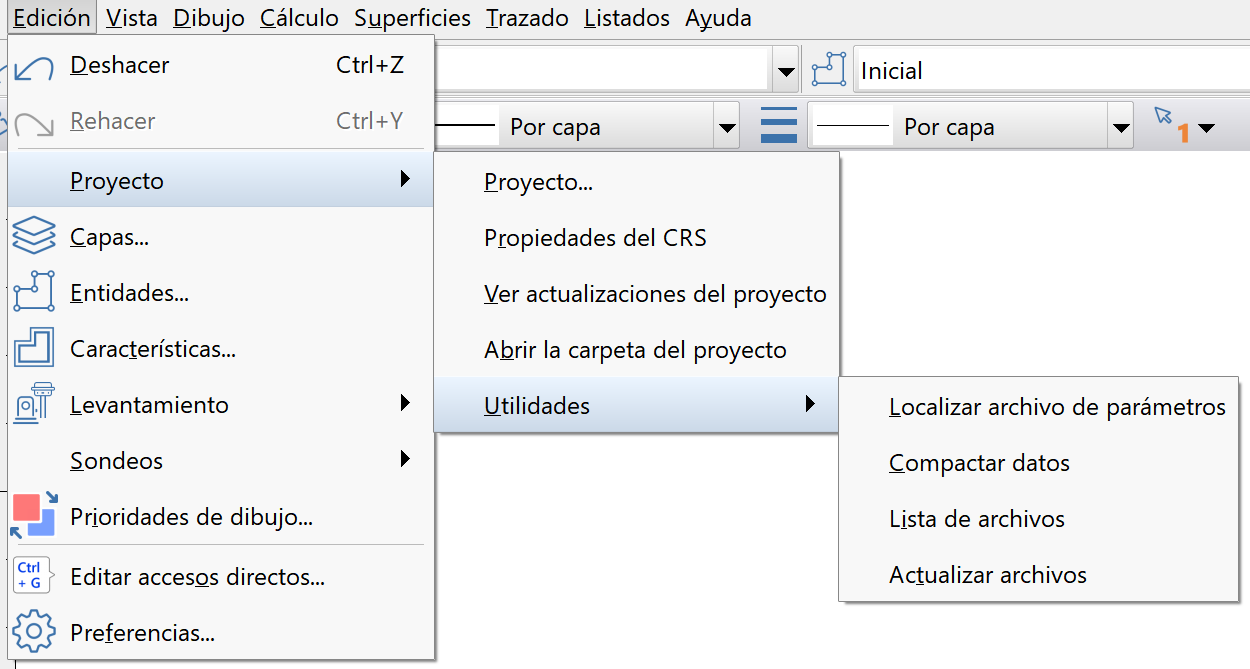Click the entity polygon icon beside Inicial field
Image resolution: width=1250 pixels, height=669 pixels.
828,69
